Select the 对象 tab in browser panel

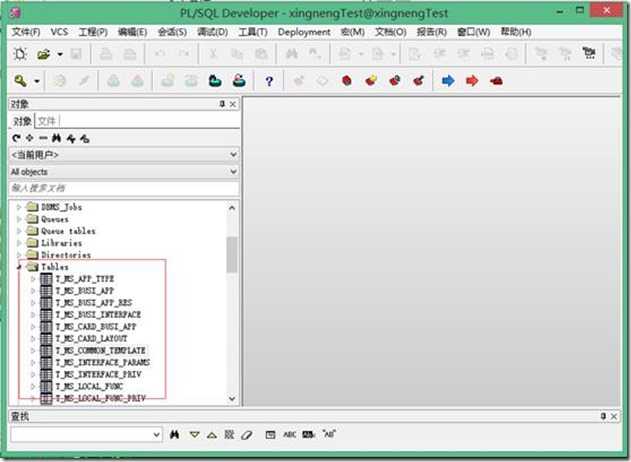click(22, 121)
